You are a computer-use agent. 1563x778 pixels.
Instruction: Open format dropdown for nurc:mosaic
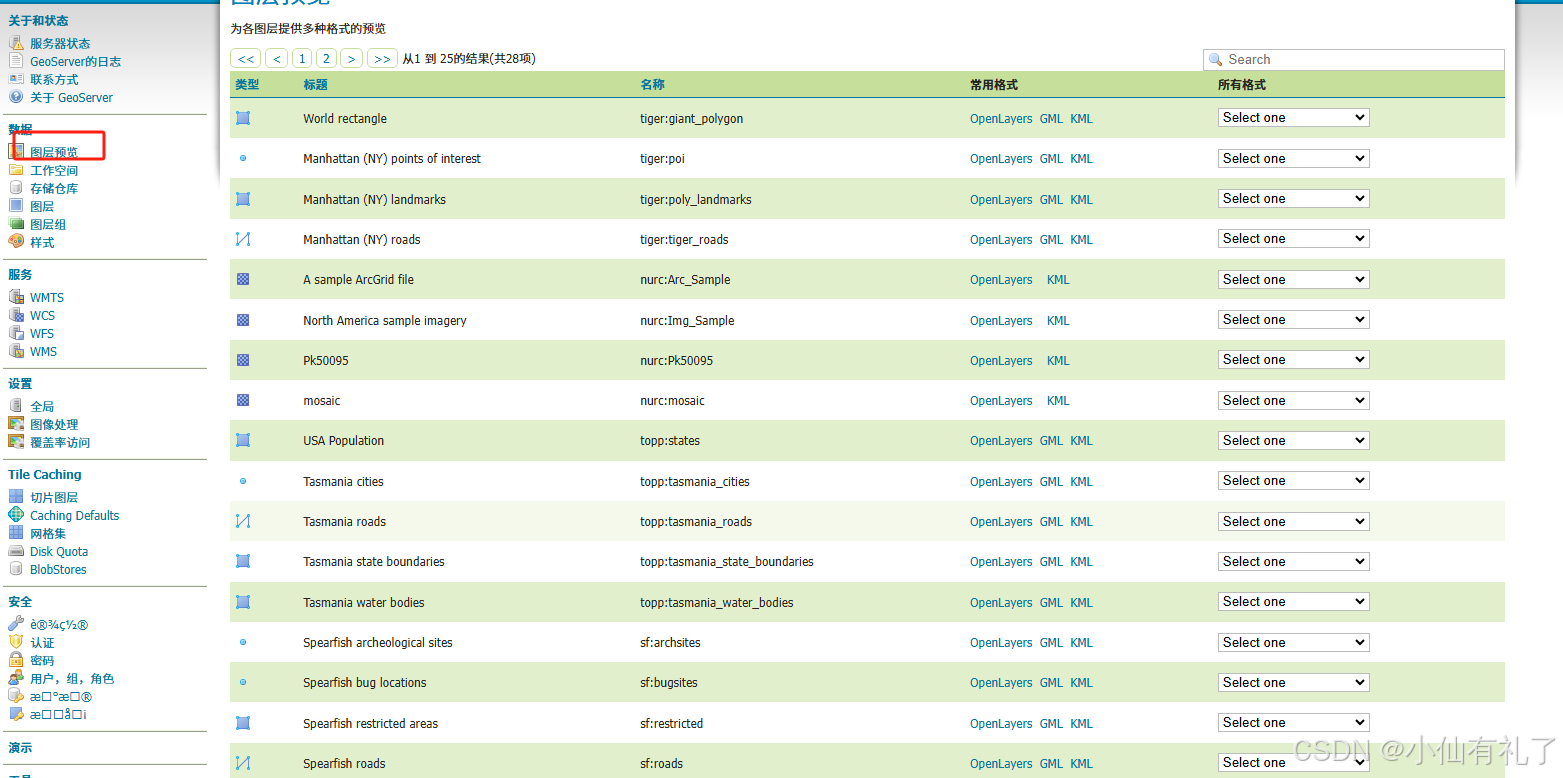pos(1293,400)
